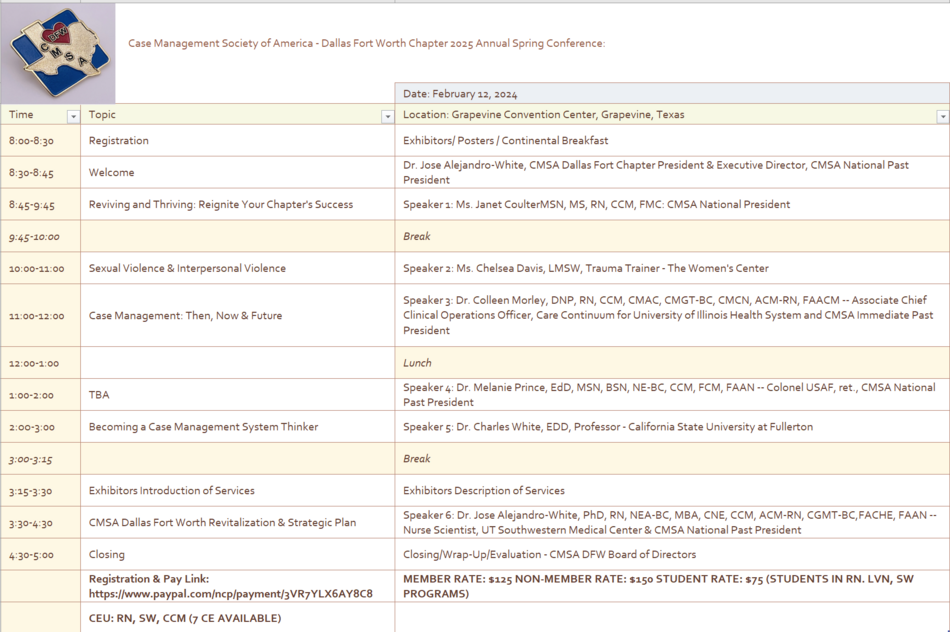Select the Reviving and Thriving topic cell
Image resolution: width=950 pixels, height=632 pixels.
click(238, 205)
